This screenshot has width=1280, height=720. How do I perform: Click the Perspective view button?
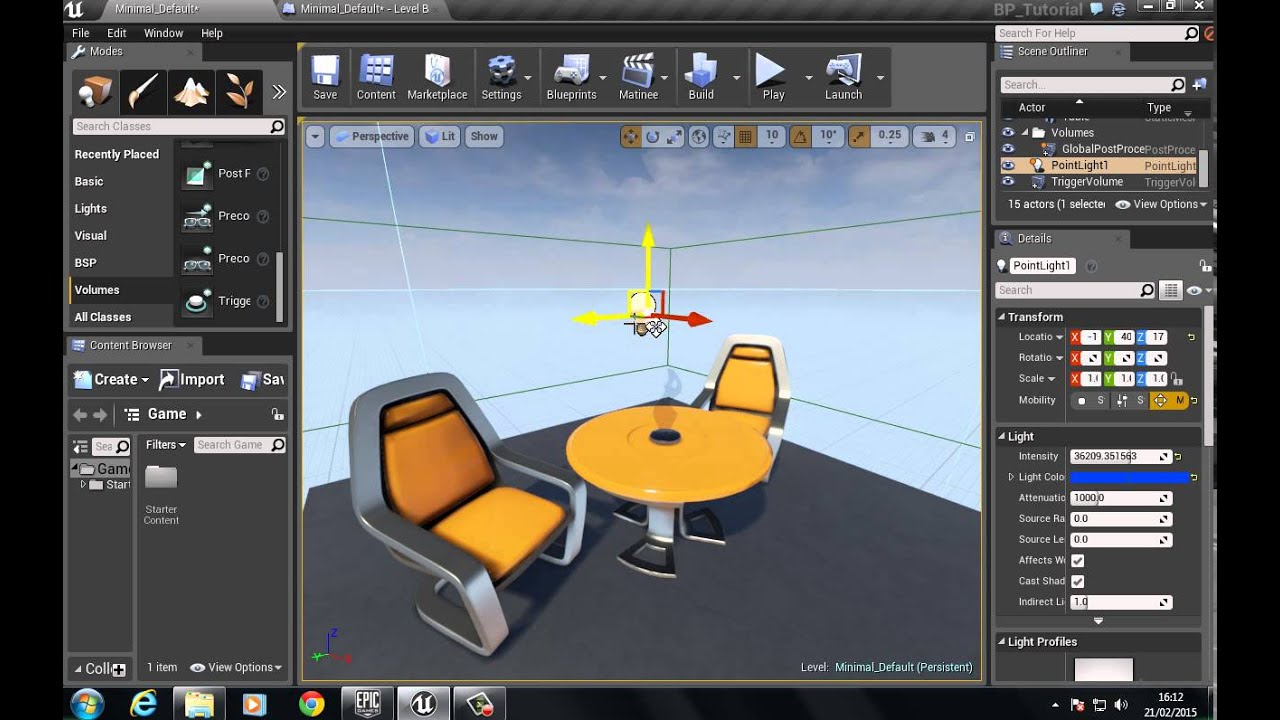371,136
